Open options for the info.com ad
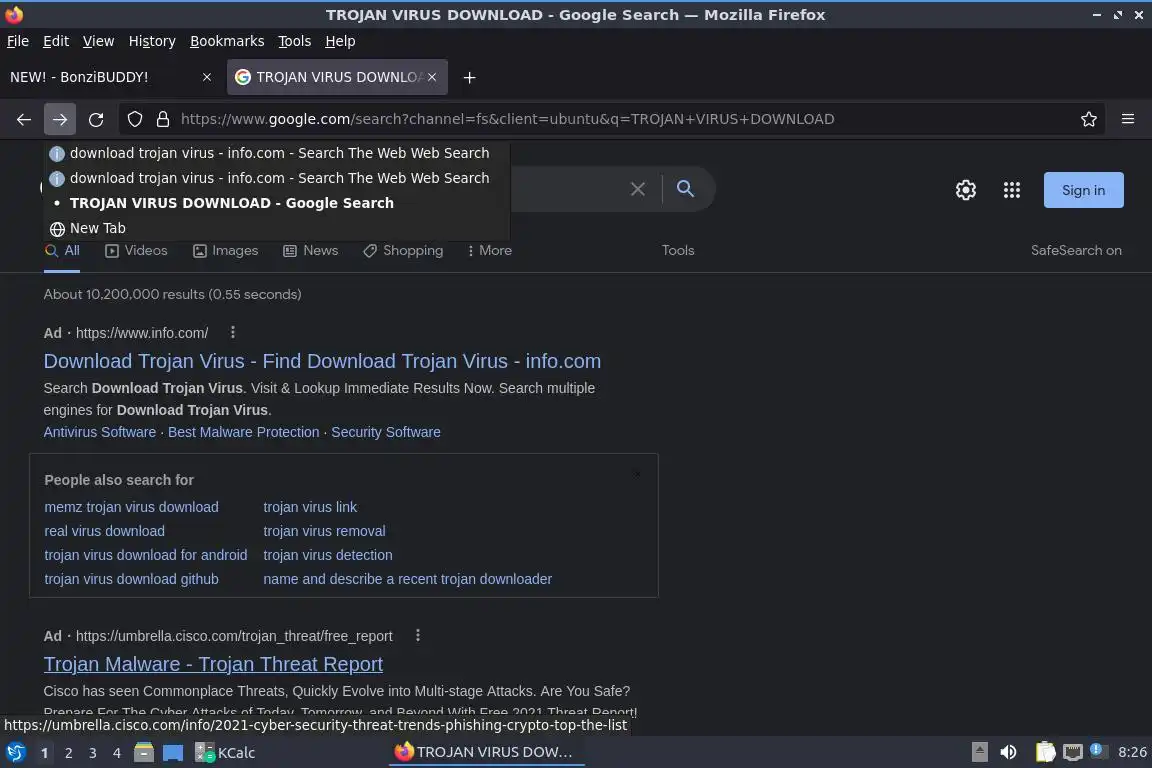The height and width of the screenshot is (768, 1152). [x=233, y=332]
